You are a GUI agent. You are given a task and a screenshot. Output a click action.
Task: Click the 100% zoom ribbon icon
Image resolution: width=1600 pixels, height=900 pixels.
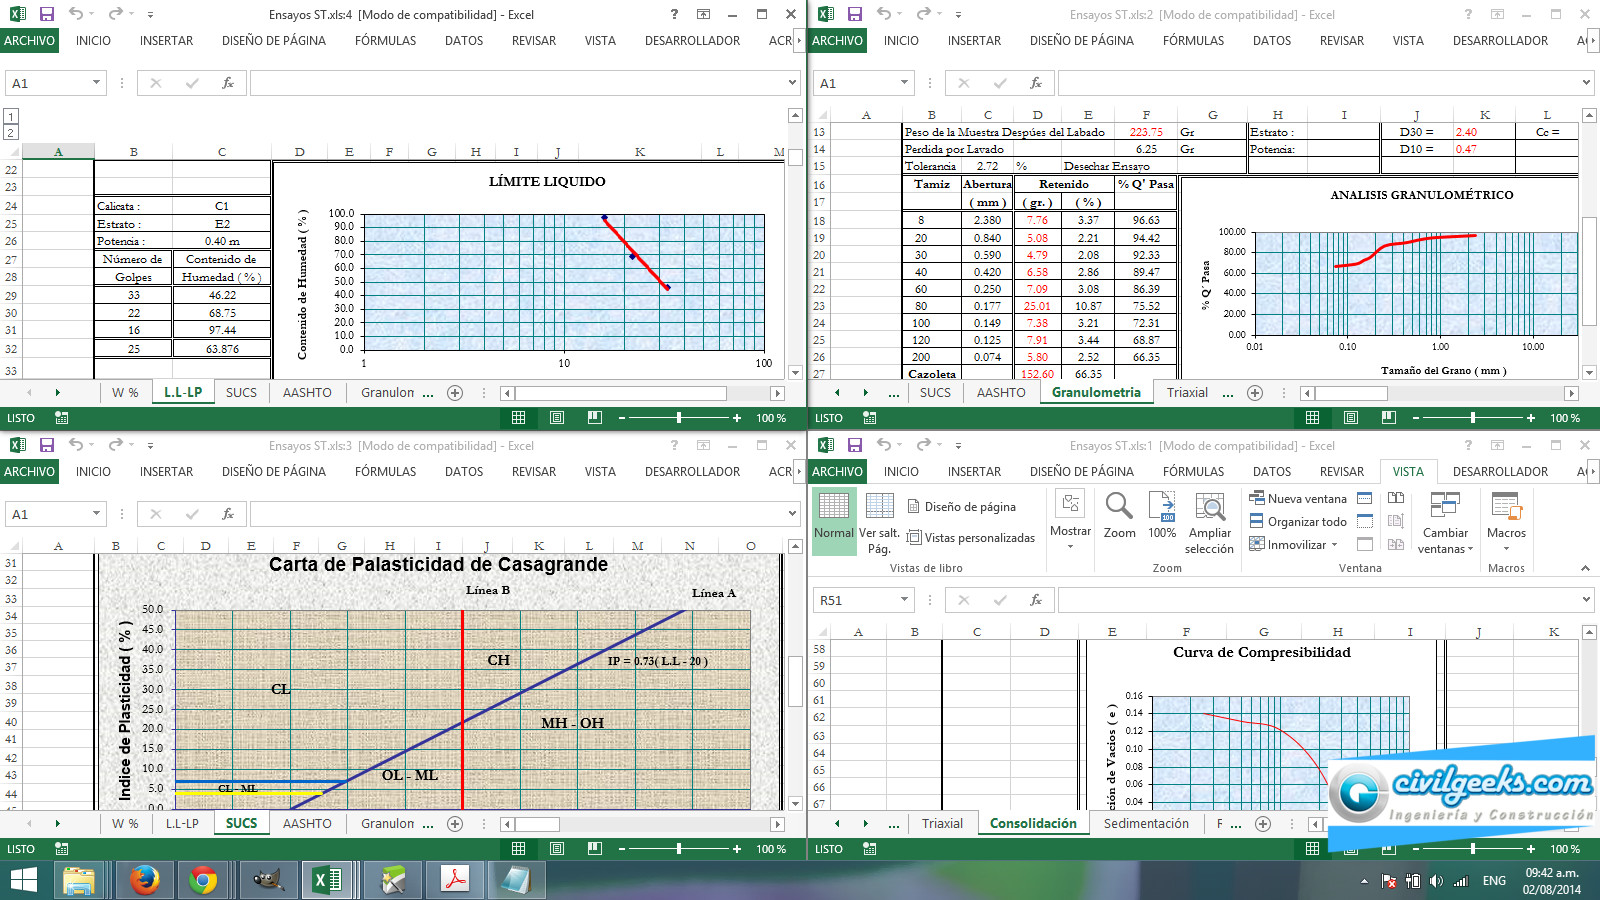tap(1162, 515)
